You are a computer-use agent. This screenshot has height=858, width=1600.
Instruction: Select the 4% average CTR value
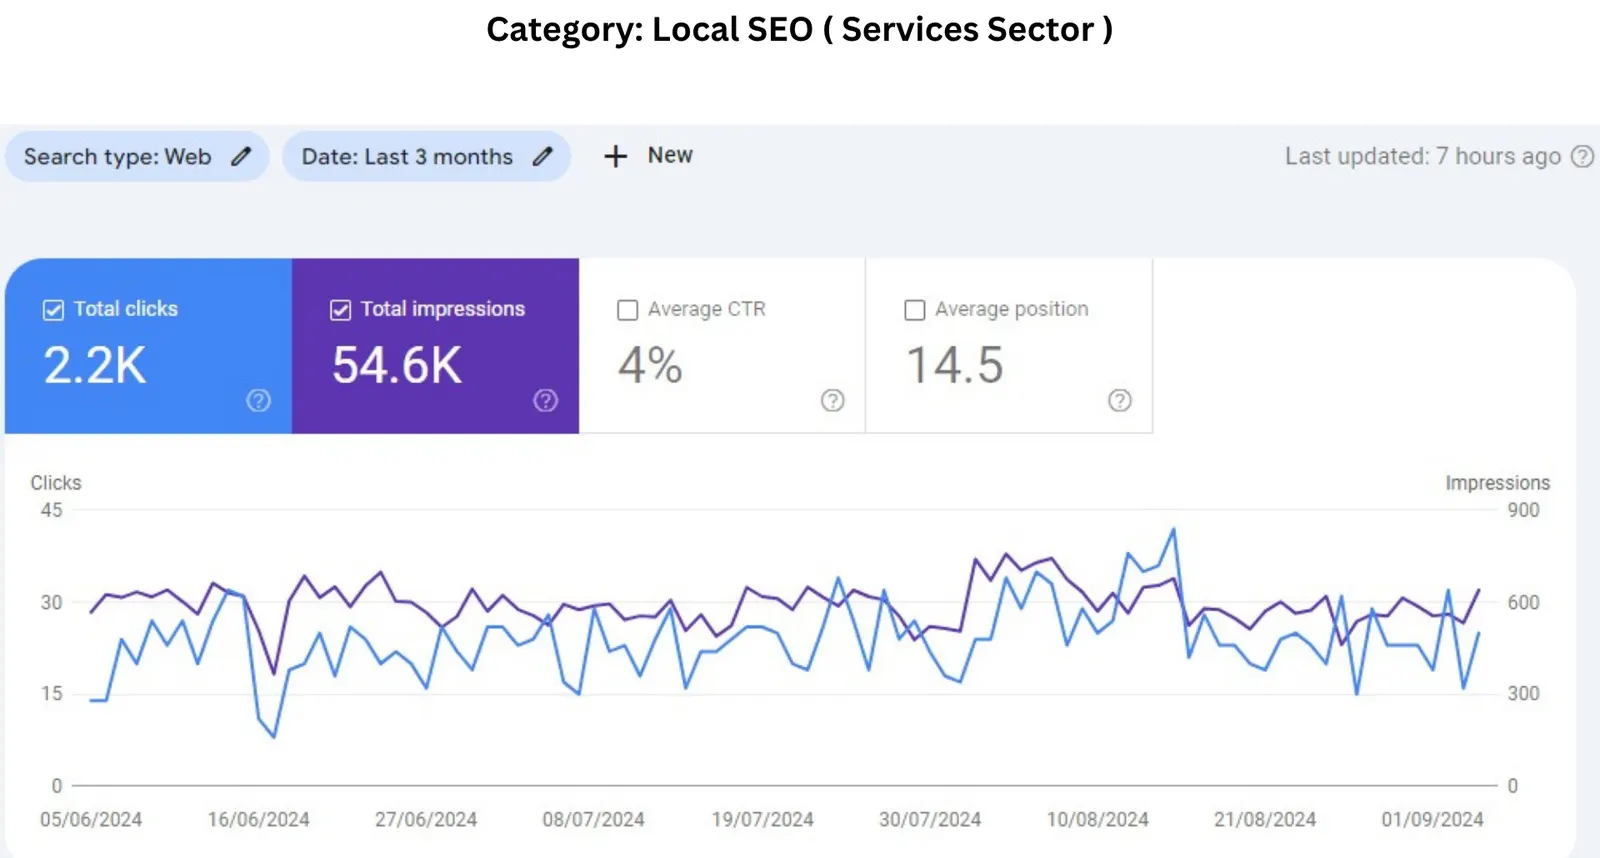click(x=650, y=365)
